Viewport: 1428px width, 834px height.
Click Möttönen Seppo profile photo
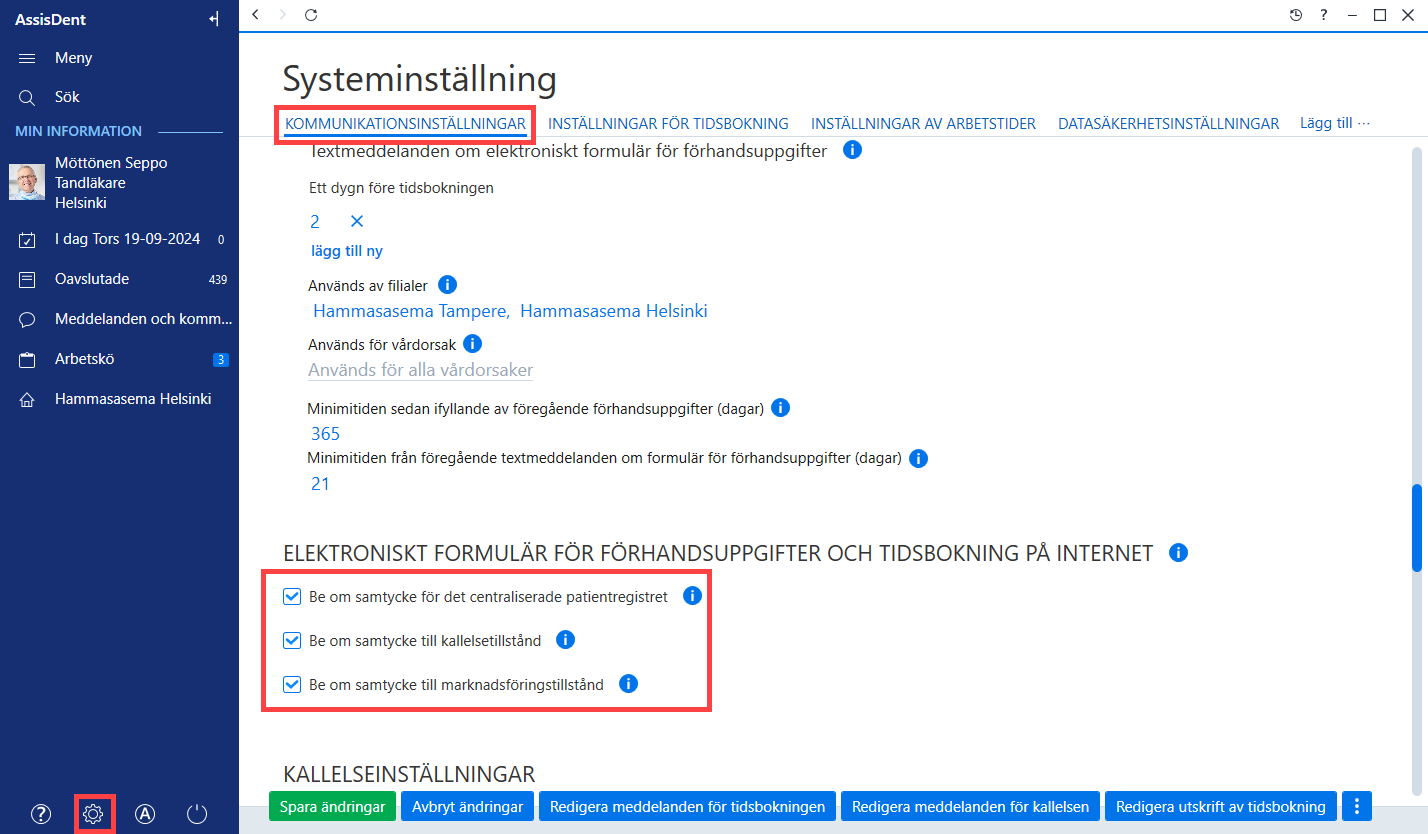(x=27, y=182)
